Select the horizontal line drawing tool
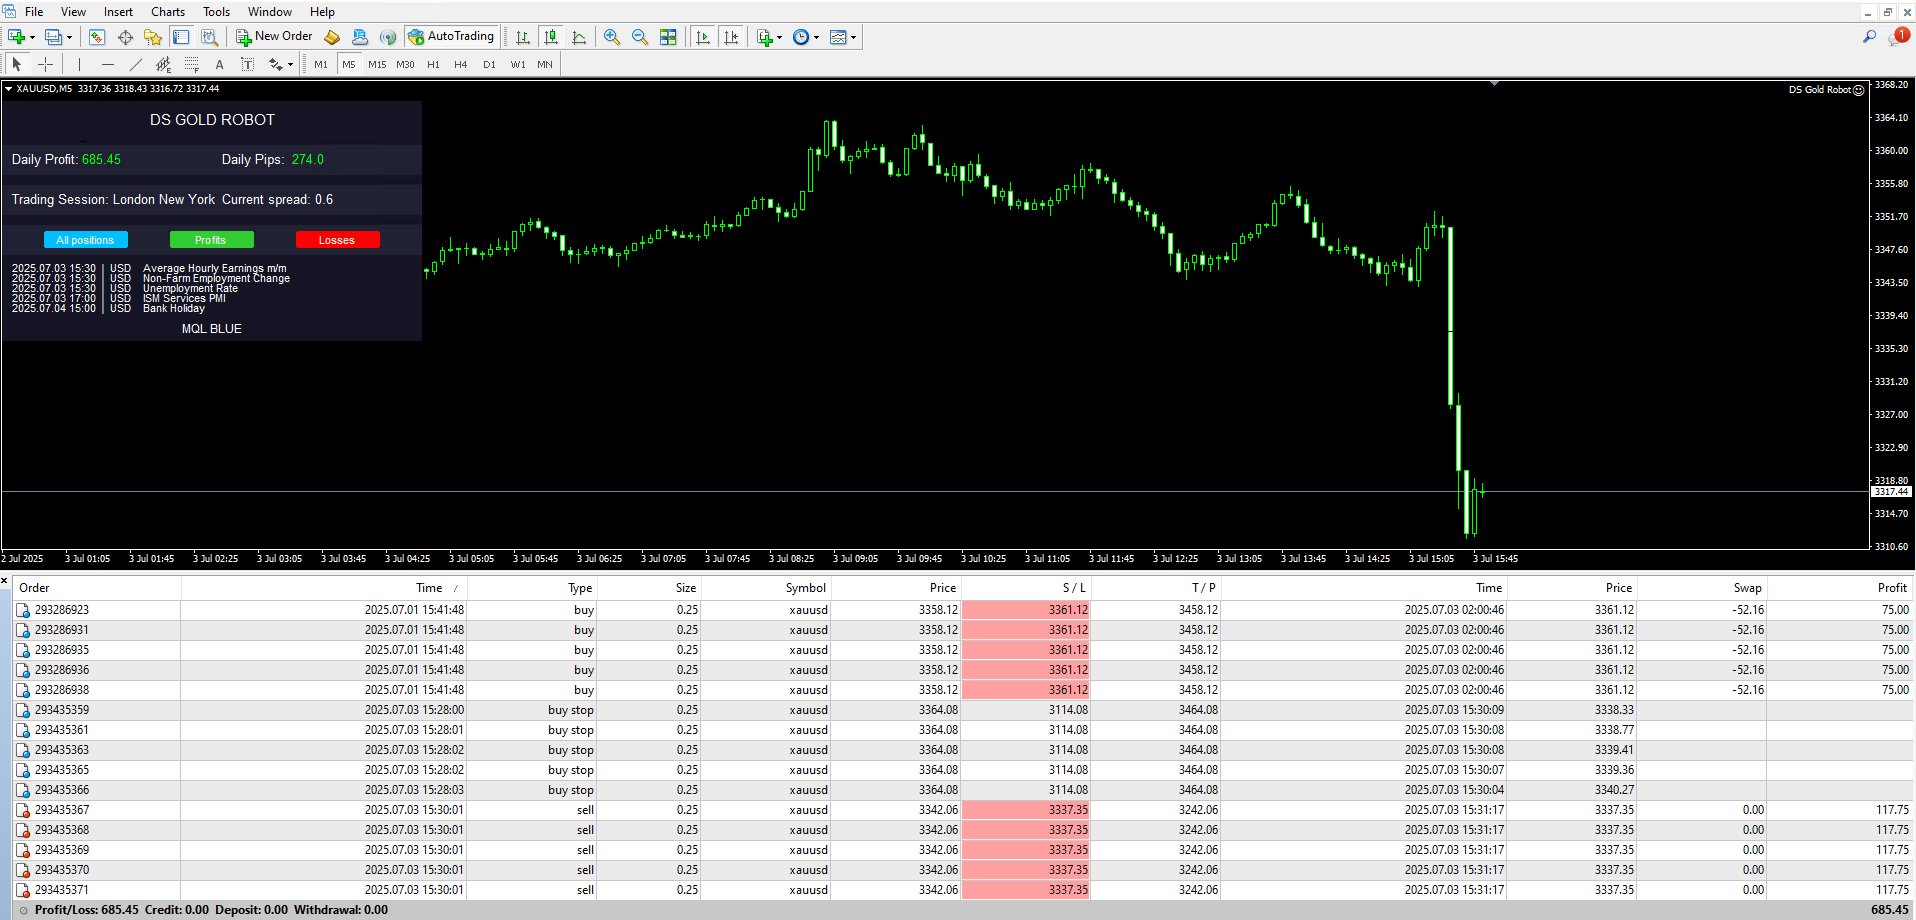The height and width of the screenshot is (920, 1916). click(107, 63)
